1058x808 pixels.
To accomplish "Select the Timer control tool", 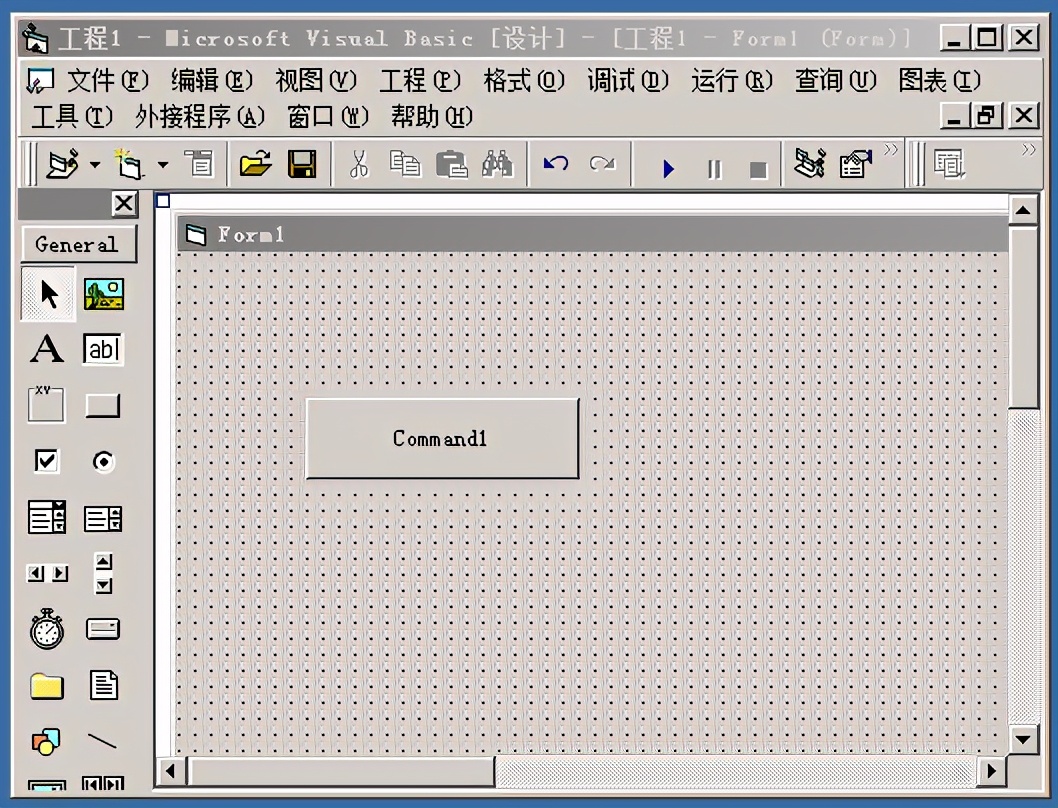I will [x=47, y=629].
